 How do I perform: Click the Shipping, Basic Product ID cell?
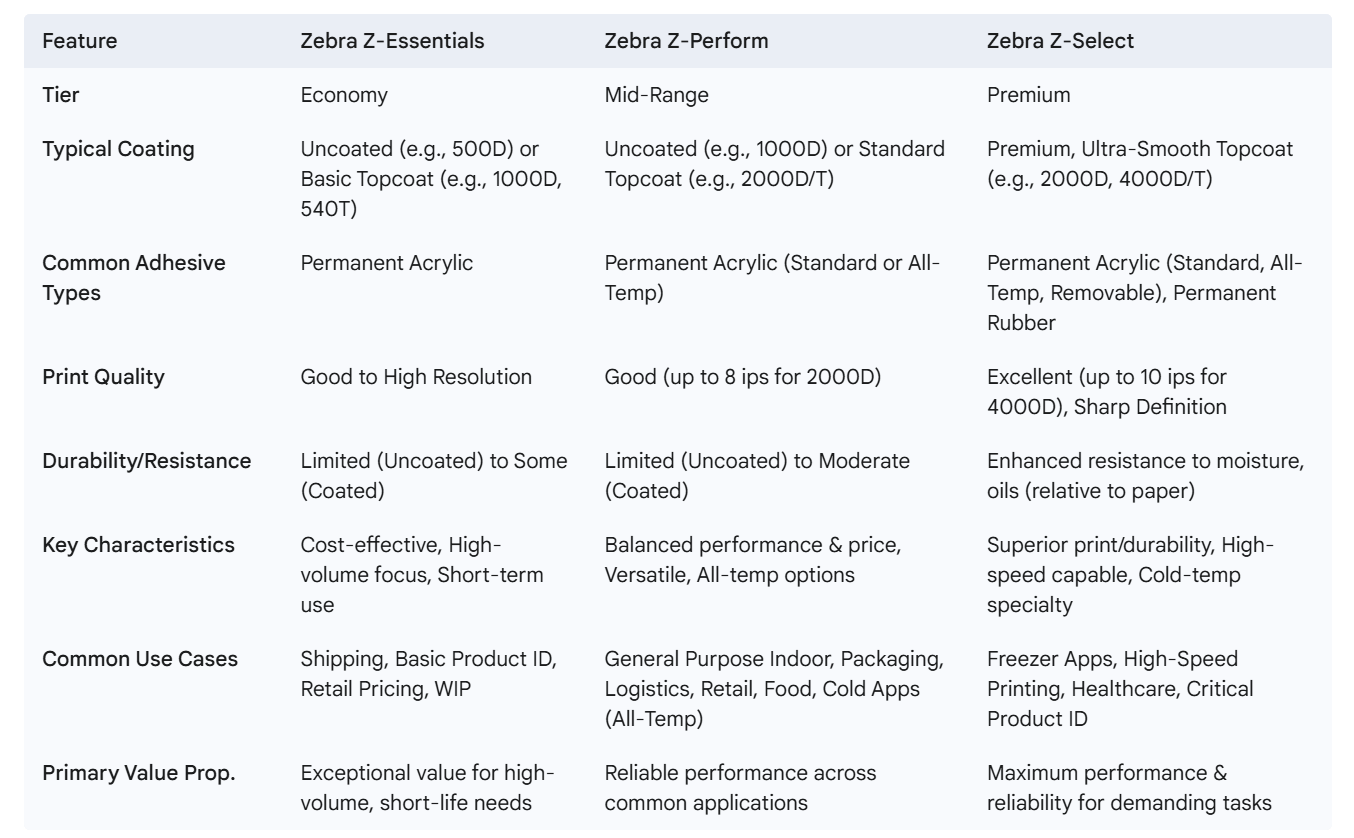pos(428,674)
